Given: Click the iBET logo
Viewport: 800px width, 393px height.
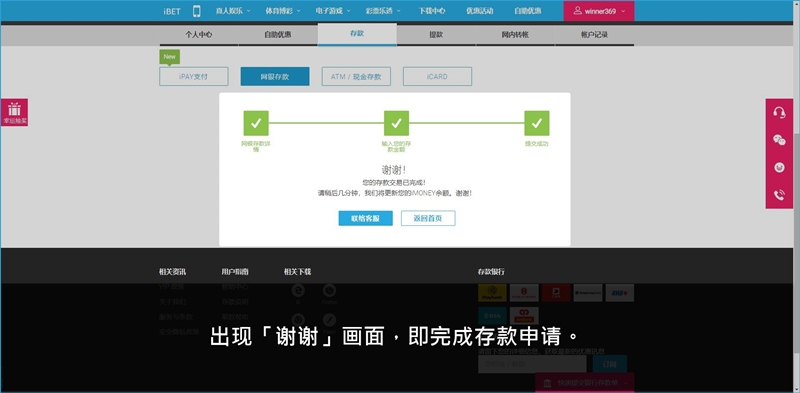Looking at the screenshot, I should click(x=172, y=11).
